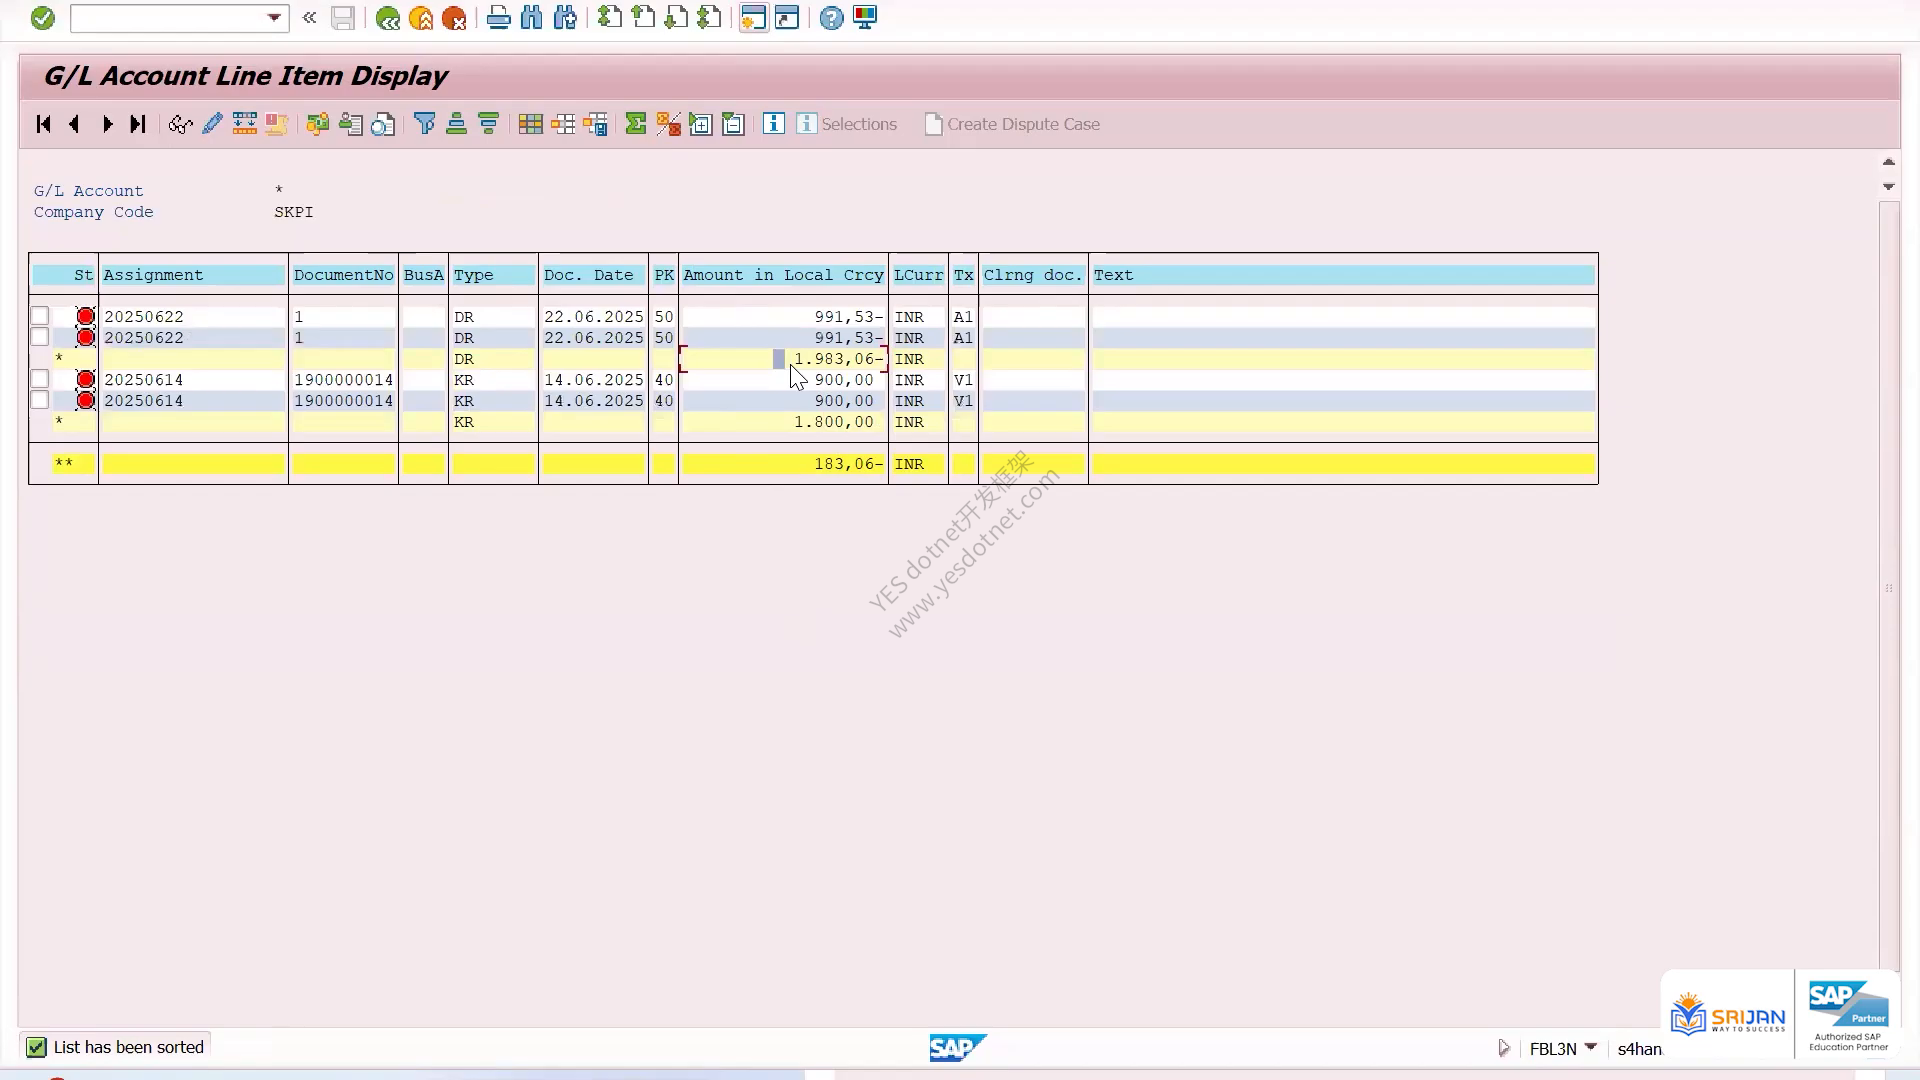This screenshot has height=1080, width=1920.
Task: Check the second 20250622 row checkbox
Action: (x=39, y=337)
